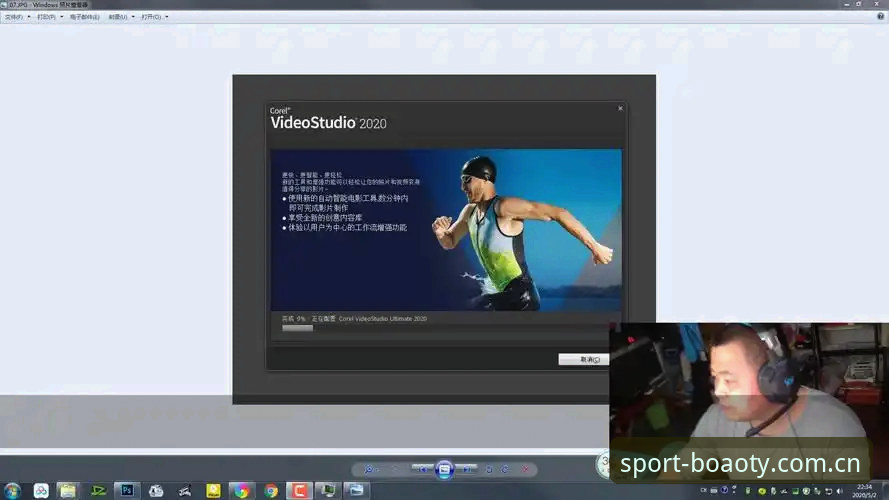Open the 文件 (File) menu
Image resolution: width=889 pixels, height=500 pixels.
click(x=13, y=17)
